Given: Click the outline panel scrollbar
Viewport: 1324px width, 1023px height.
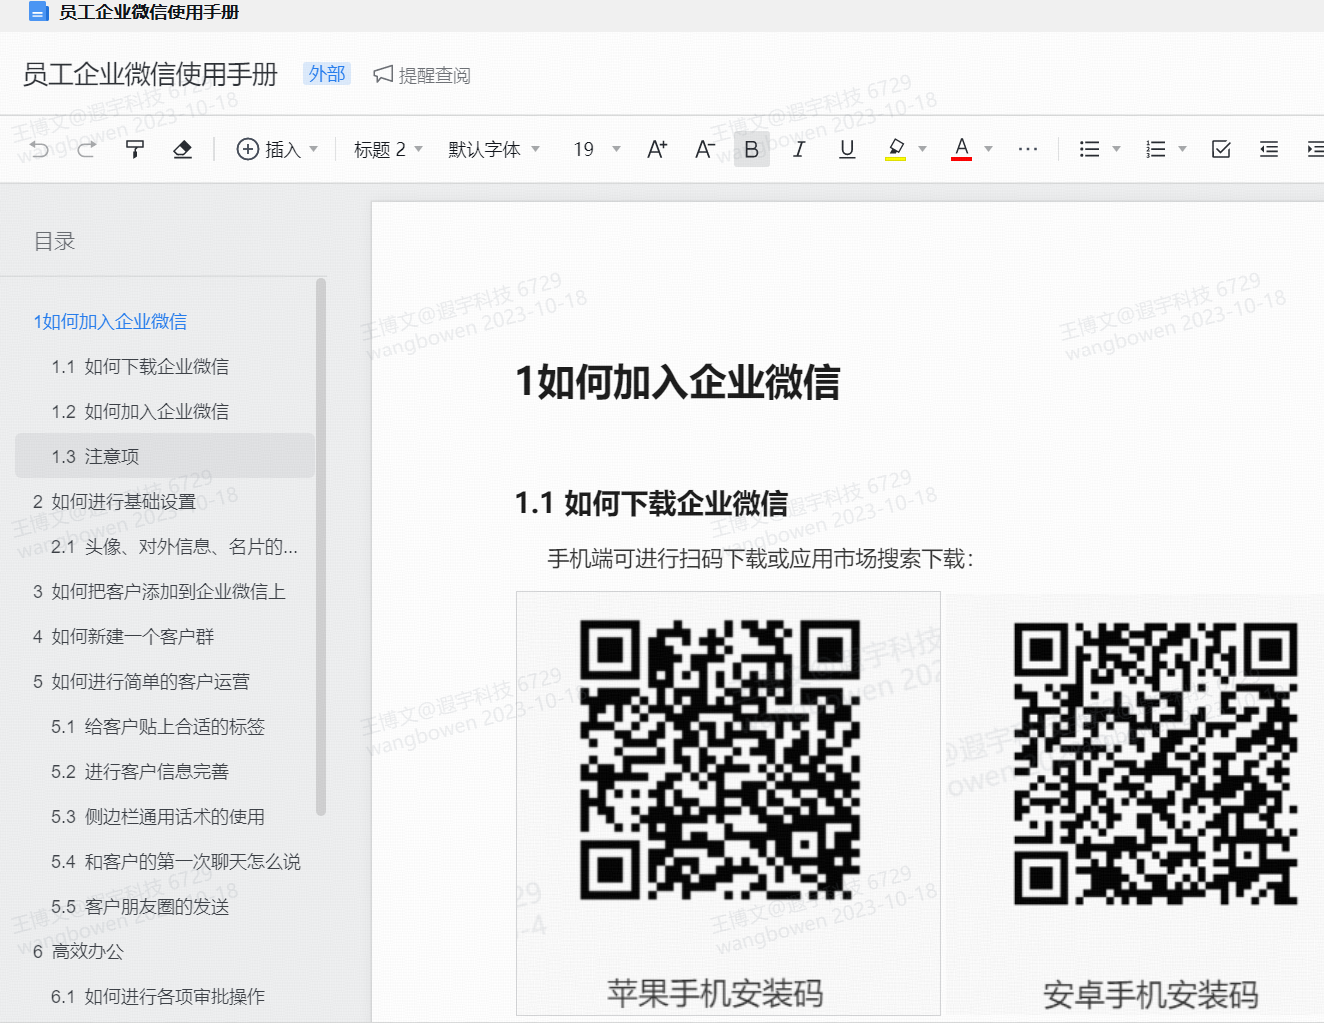Looking at the screenshot, I should coord(321,547).
